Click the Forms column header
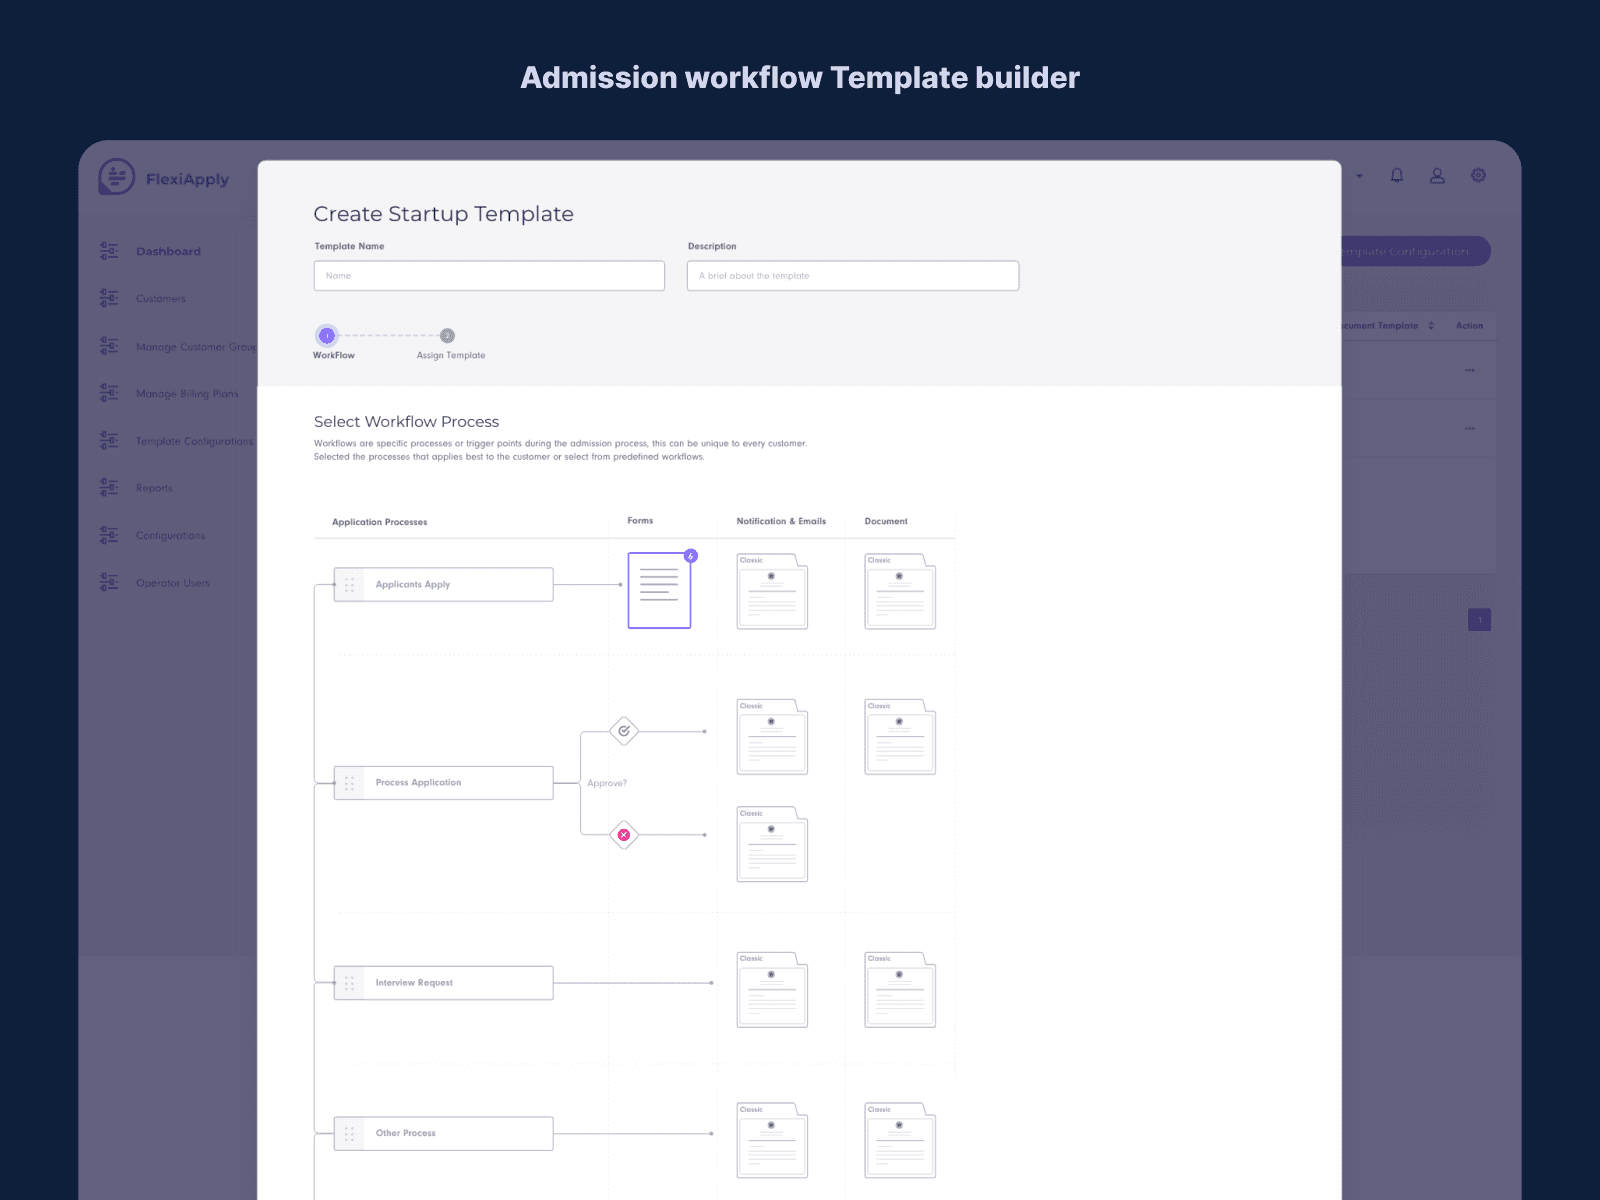1600x1200 pixels. point(640,520)
